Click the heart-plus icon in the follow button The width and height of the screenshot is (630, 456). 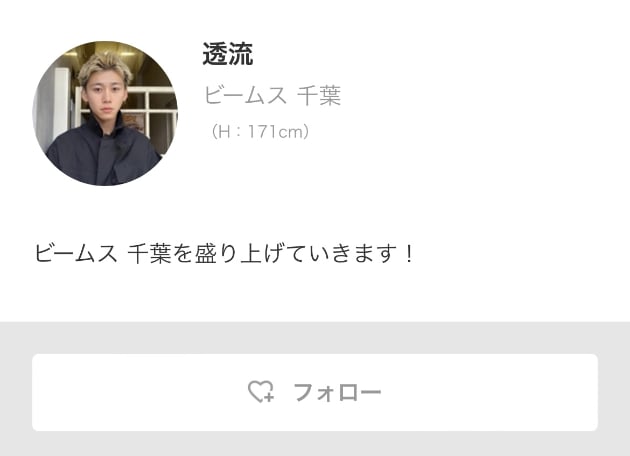click(x=261, y=392)
